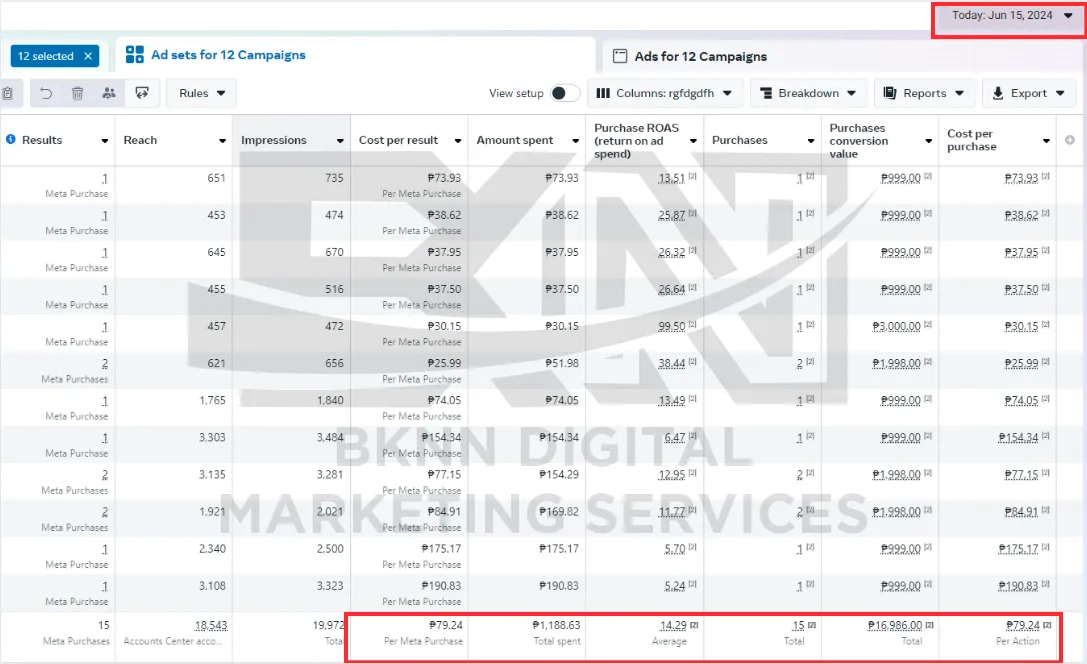Open the Rules dropdown

click(201, 93)
